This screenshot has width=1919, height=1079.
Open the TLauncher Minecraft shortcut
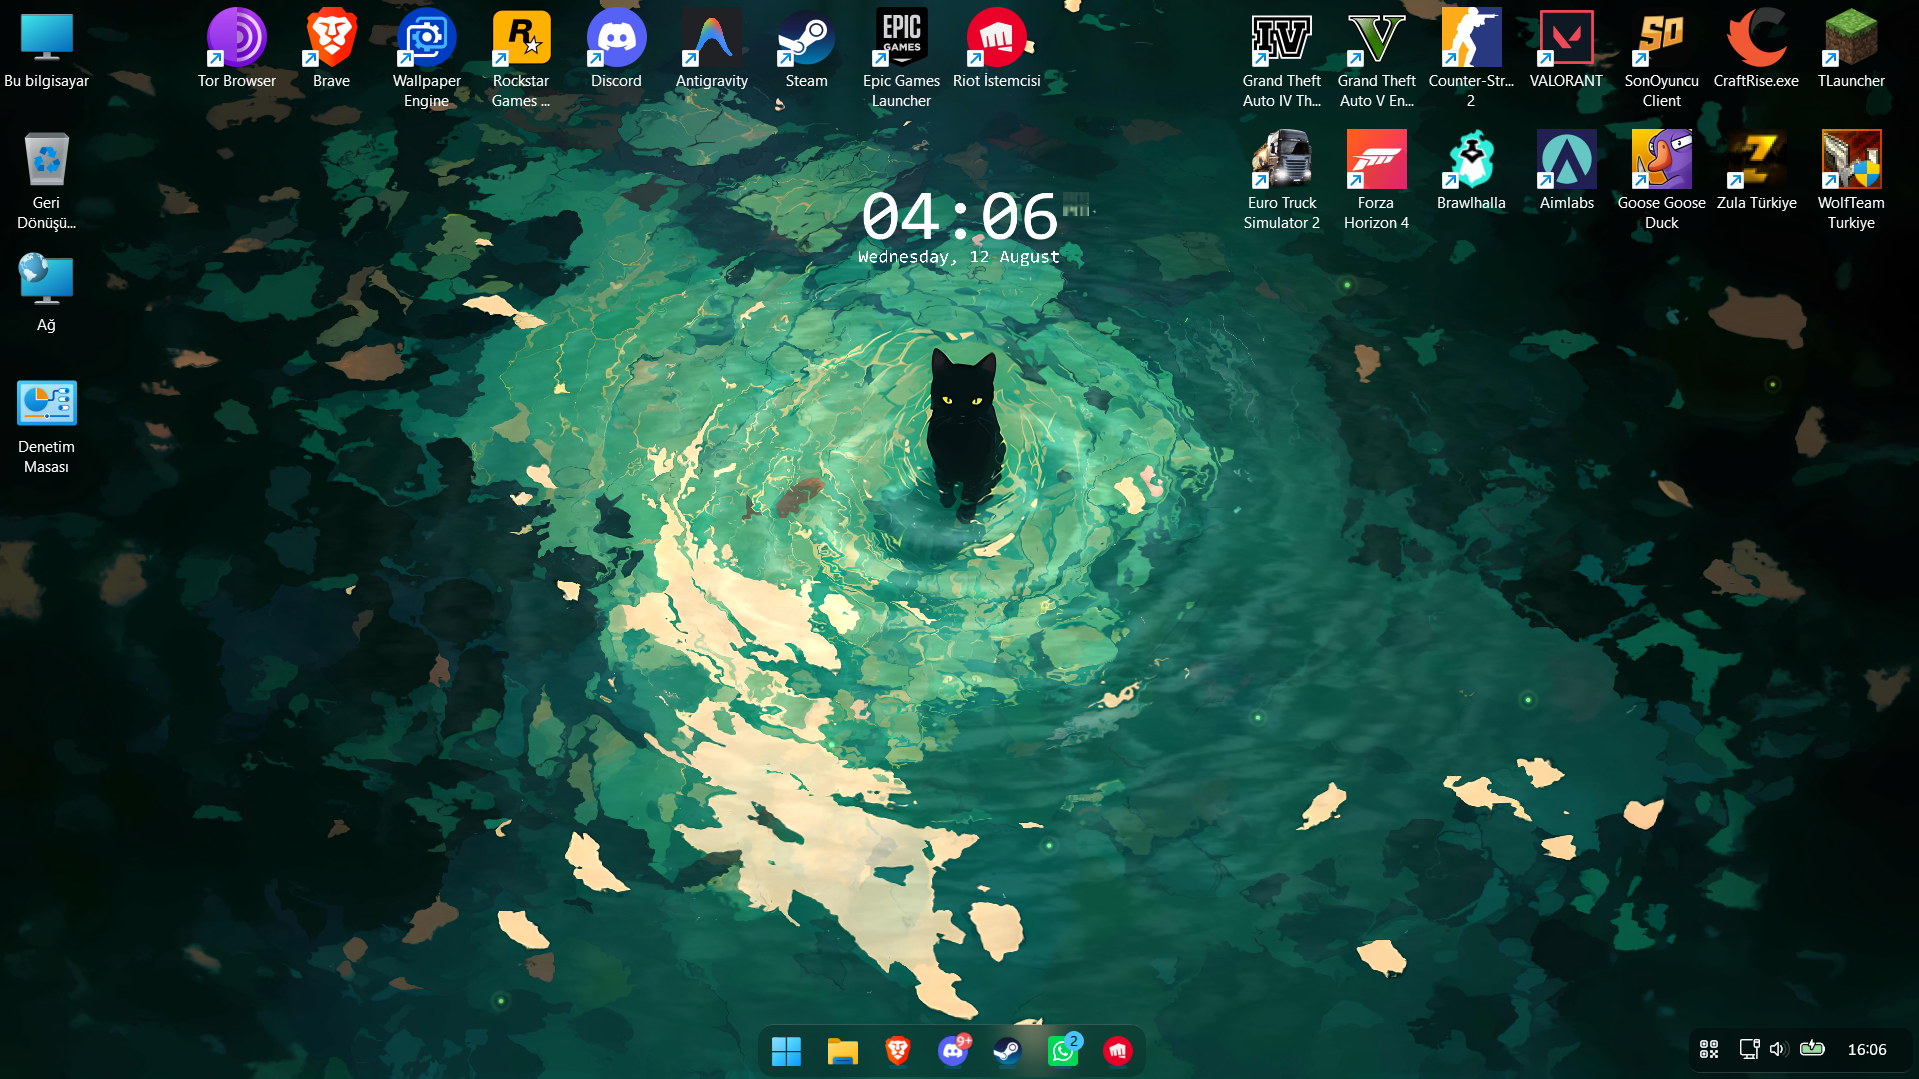coord(1851,50)
